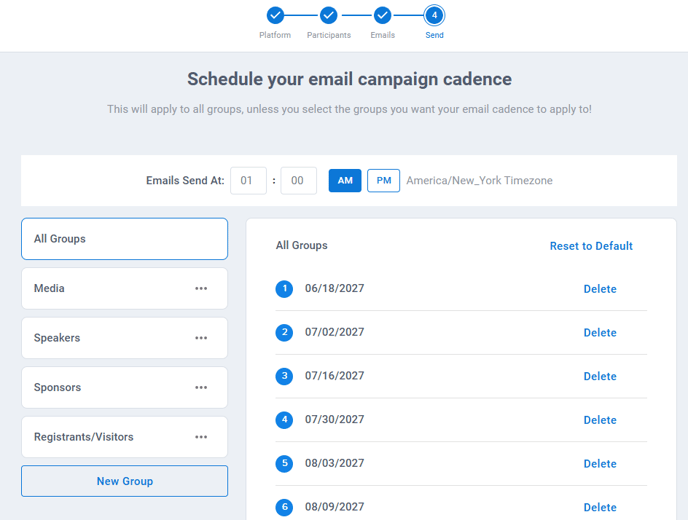The width and height of the screenshot is (688, 520).
Task: Open the Sponsors group three-dot menu
Action: click(201, 387)
